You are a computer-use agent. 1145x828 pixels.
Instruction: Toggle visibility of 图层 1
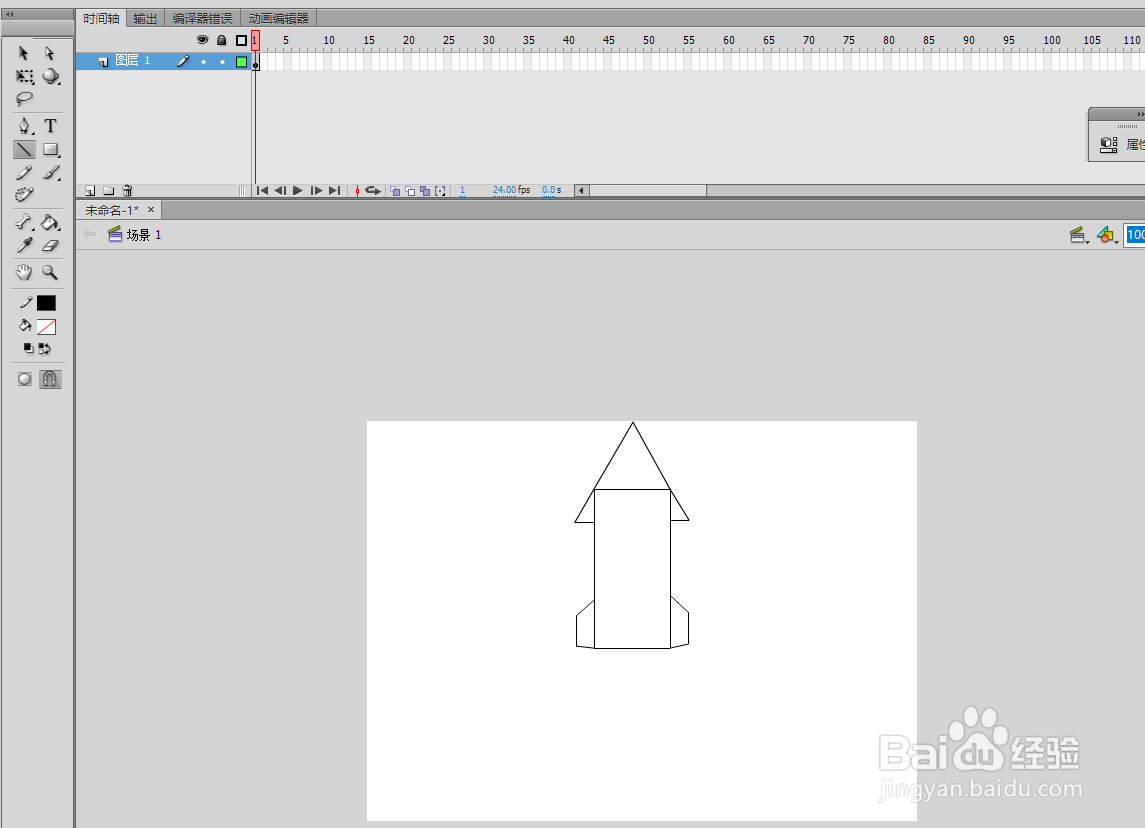click(x=205, y=61)
